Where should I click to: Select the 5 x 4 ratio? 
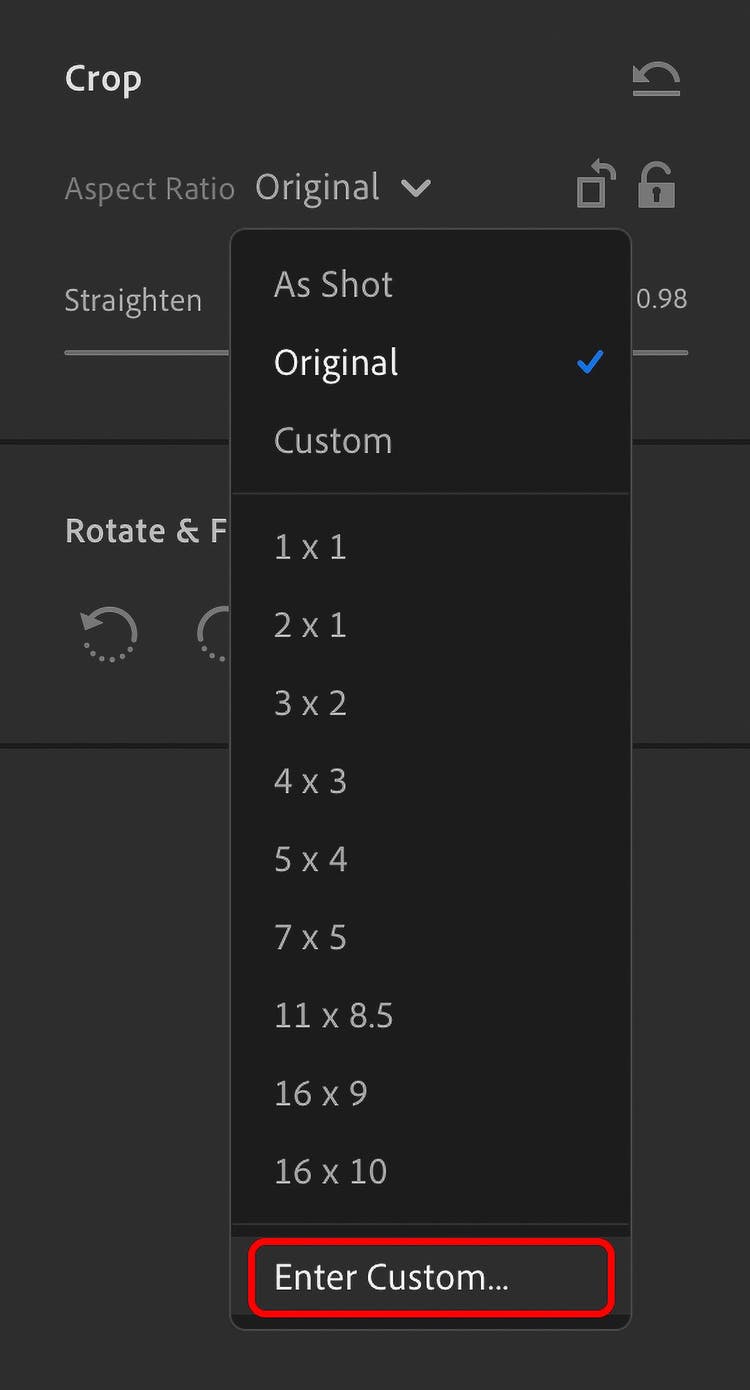pyautogui.click(x=310, y=859)
